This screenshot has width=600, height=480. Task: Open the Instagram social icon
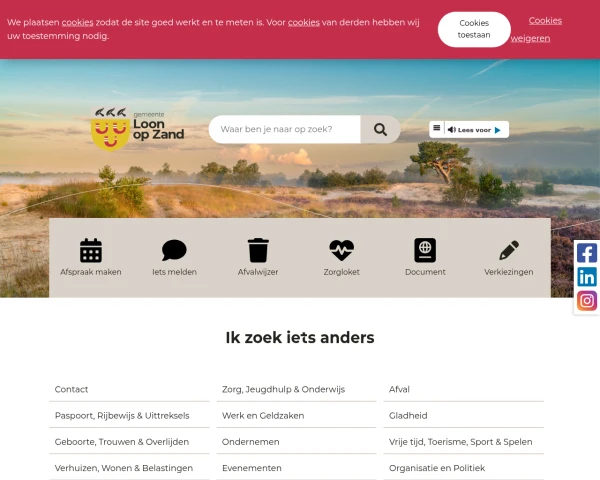point(587,300)
